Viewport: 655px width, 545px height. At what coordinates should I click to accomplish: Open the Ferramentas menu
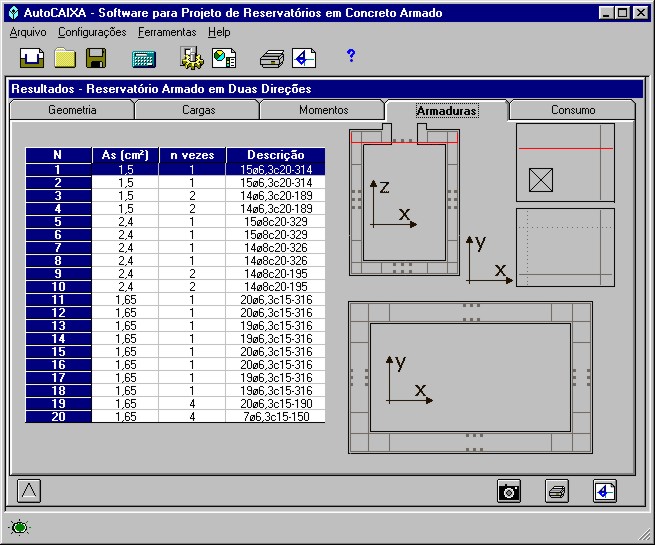pos(167,32)
